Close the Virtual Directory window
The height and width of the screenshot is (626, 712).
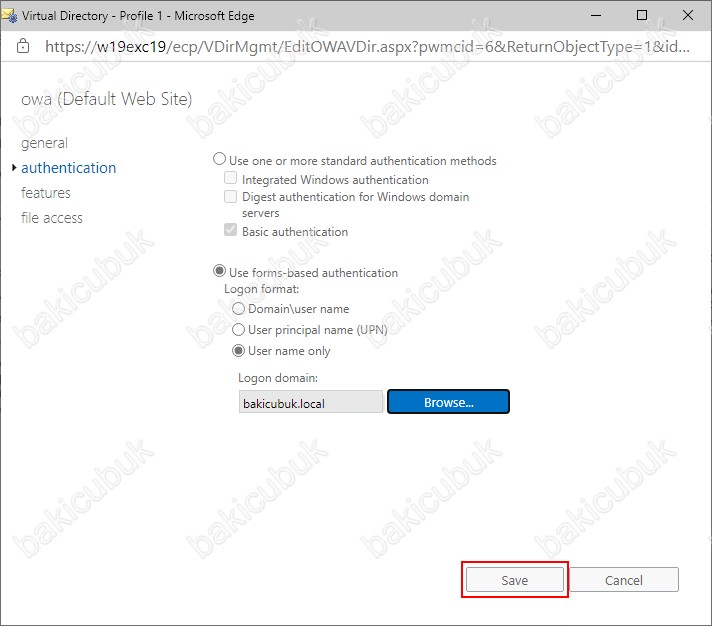click(x=688, y=15)
